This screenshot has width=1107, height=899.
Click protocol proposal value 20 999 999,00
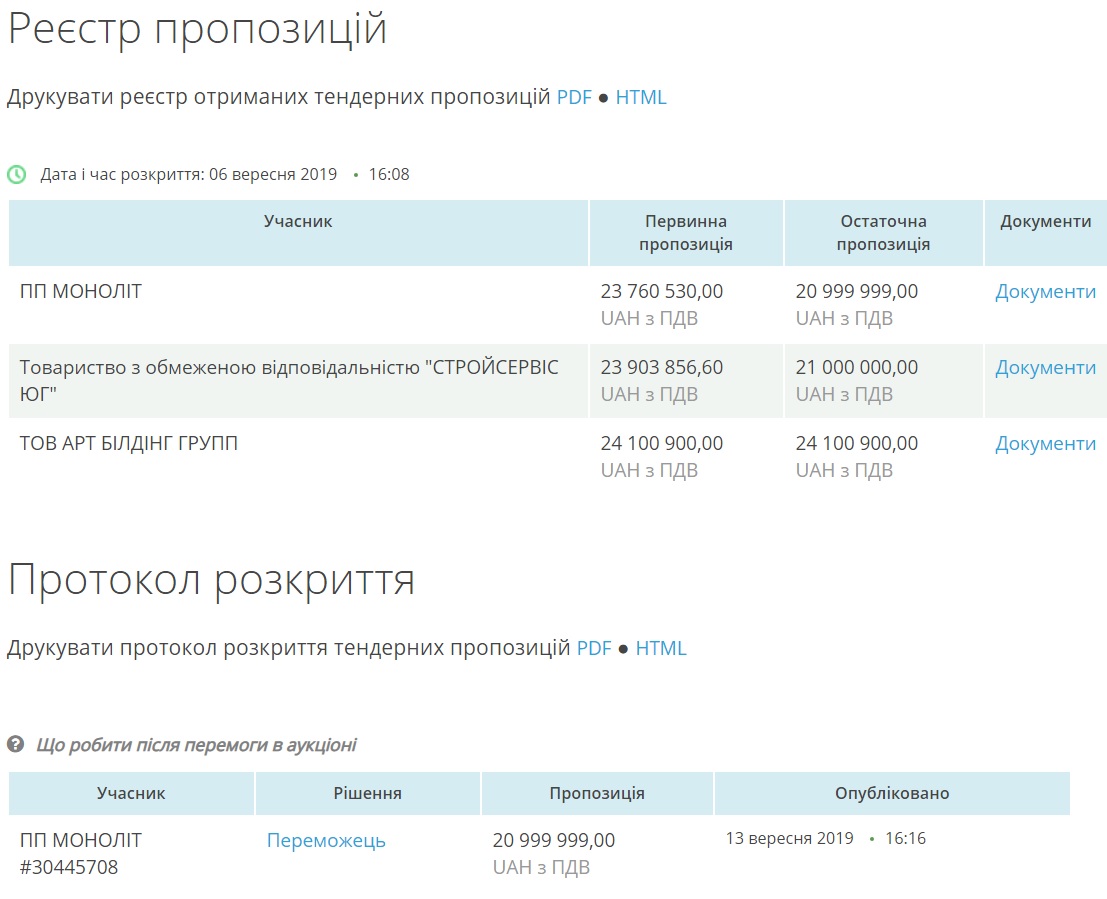[554, 840]
